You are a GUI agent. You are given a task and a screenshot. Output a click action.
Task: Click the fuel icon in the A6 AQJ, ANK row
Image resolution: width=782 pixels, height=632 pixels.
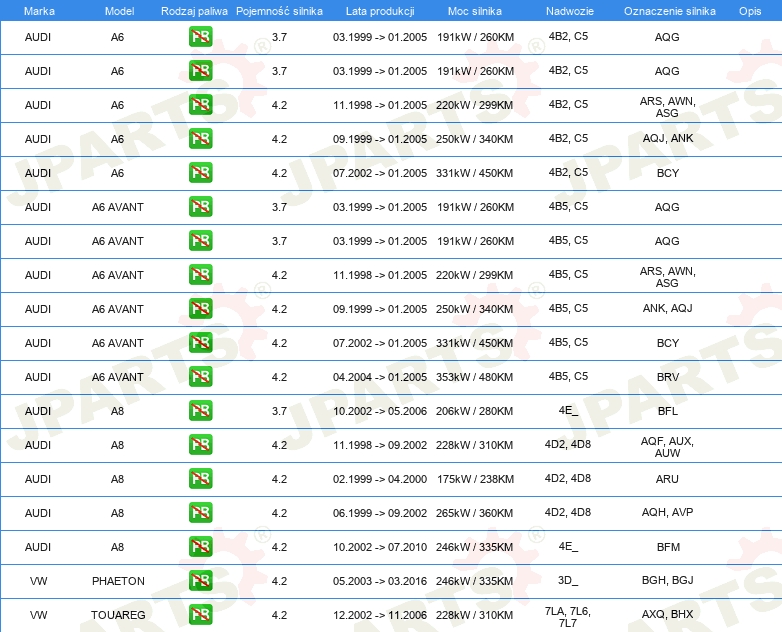click(x=200, y=139)
